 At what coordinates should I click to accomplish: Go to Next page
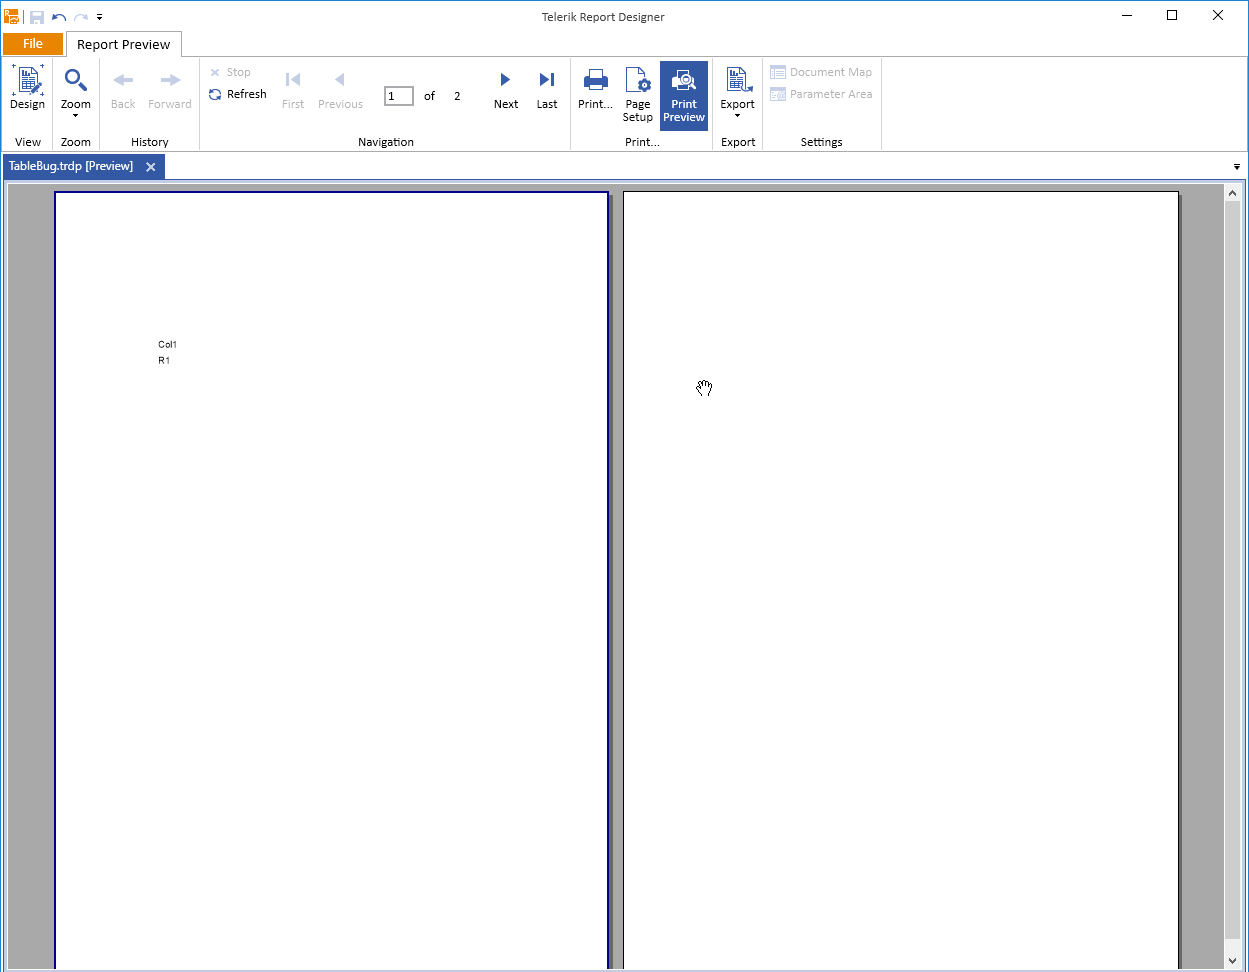[x=506, y=89]
